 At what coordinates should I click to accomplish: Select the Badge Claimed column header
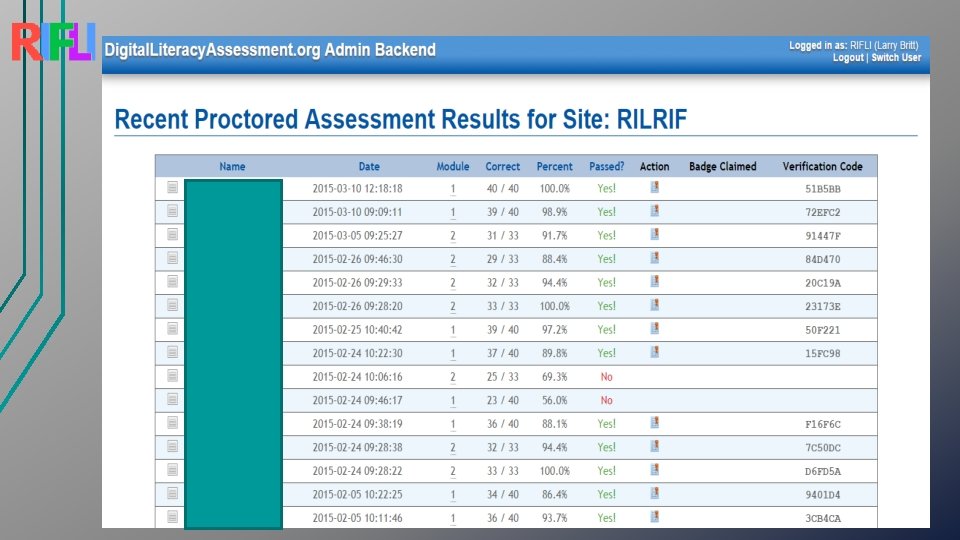(722, 167)
